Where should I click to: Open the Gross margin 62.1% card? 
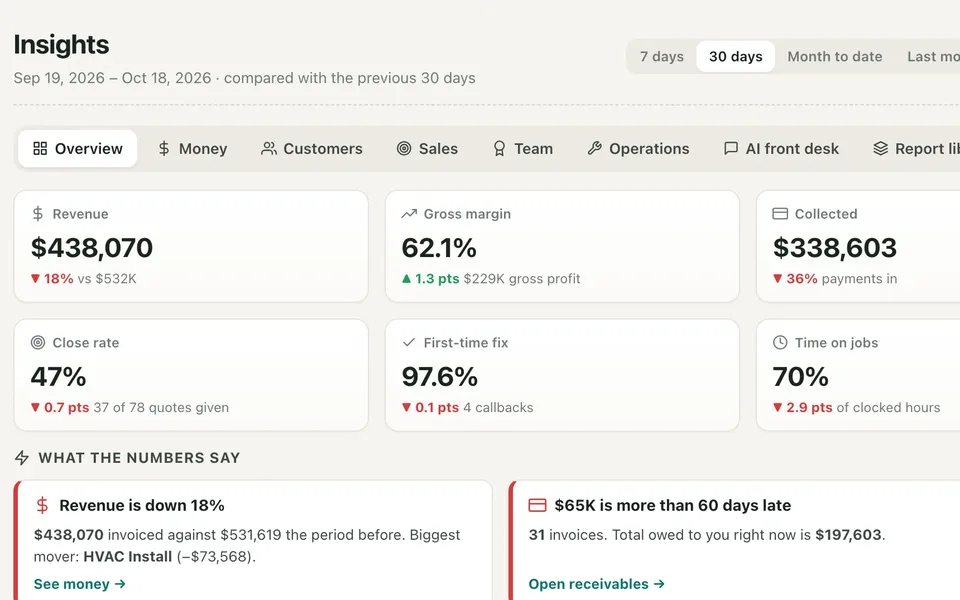coord(562,246)
